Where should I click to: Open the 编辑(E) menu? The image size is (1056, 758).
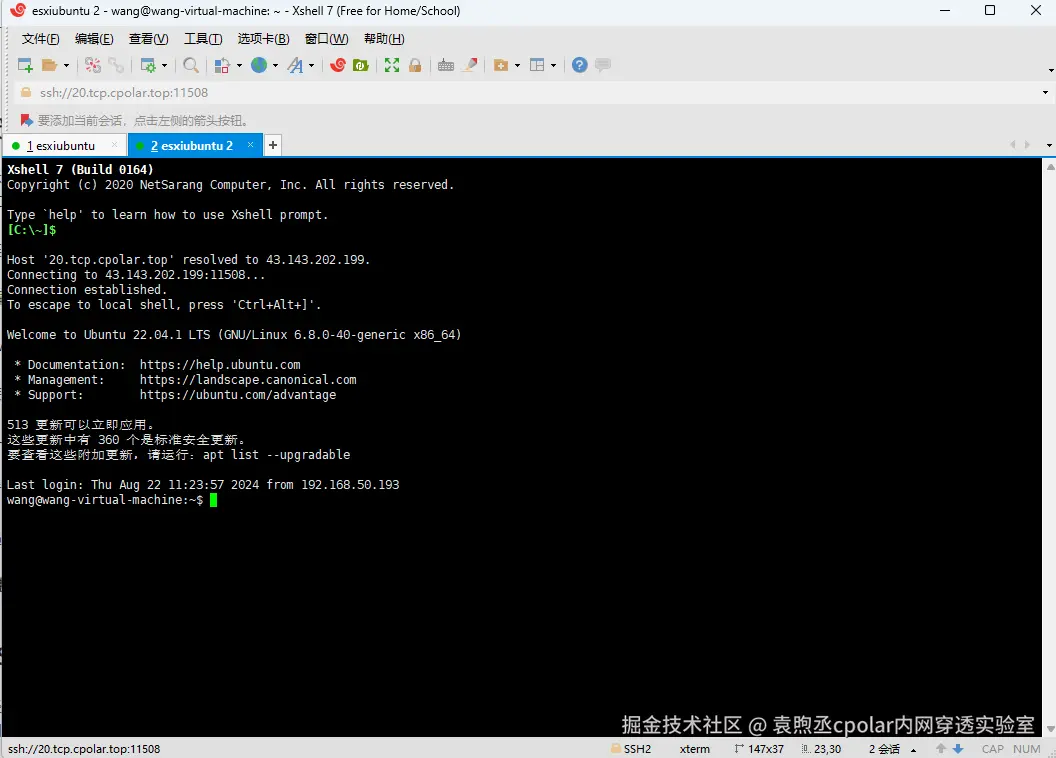[94, 39]
